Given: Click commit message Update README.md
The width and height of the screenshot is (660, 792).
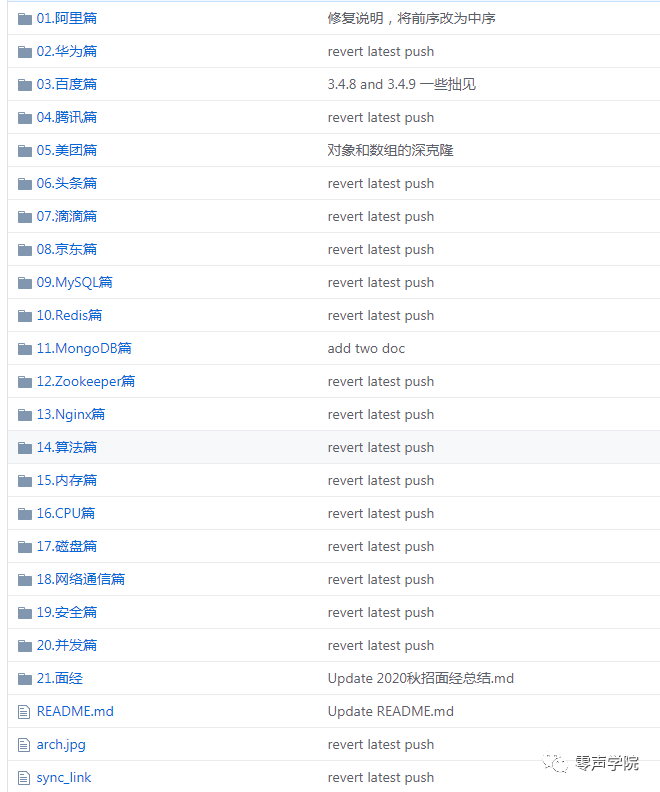Looking at the screenshot, I should coord(390,711).
